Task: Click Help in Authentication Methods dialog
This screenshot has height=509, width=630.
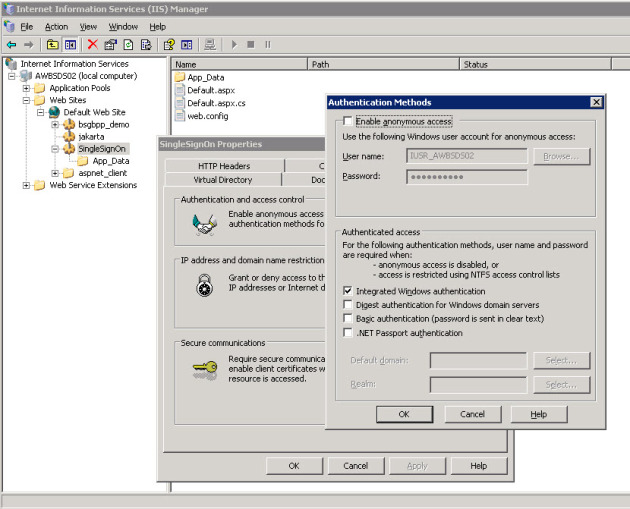Action: click(538, 414)
